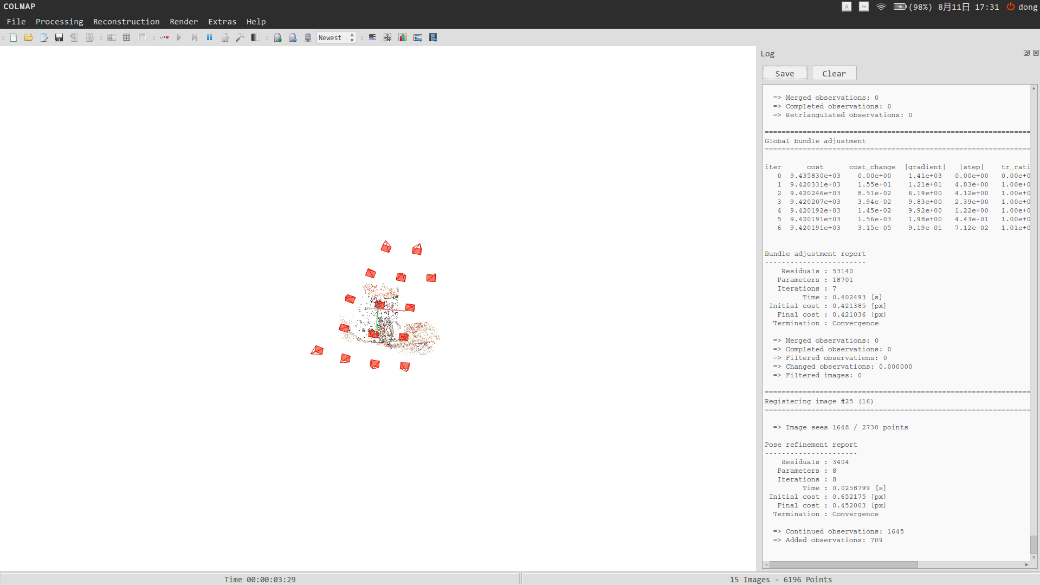
Task: Open the Newest model selector dropdown
Action: pyautogui.click(x=336, y=38)
